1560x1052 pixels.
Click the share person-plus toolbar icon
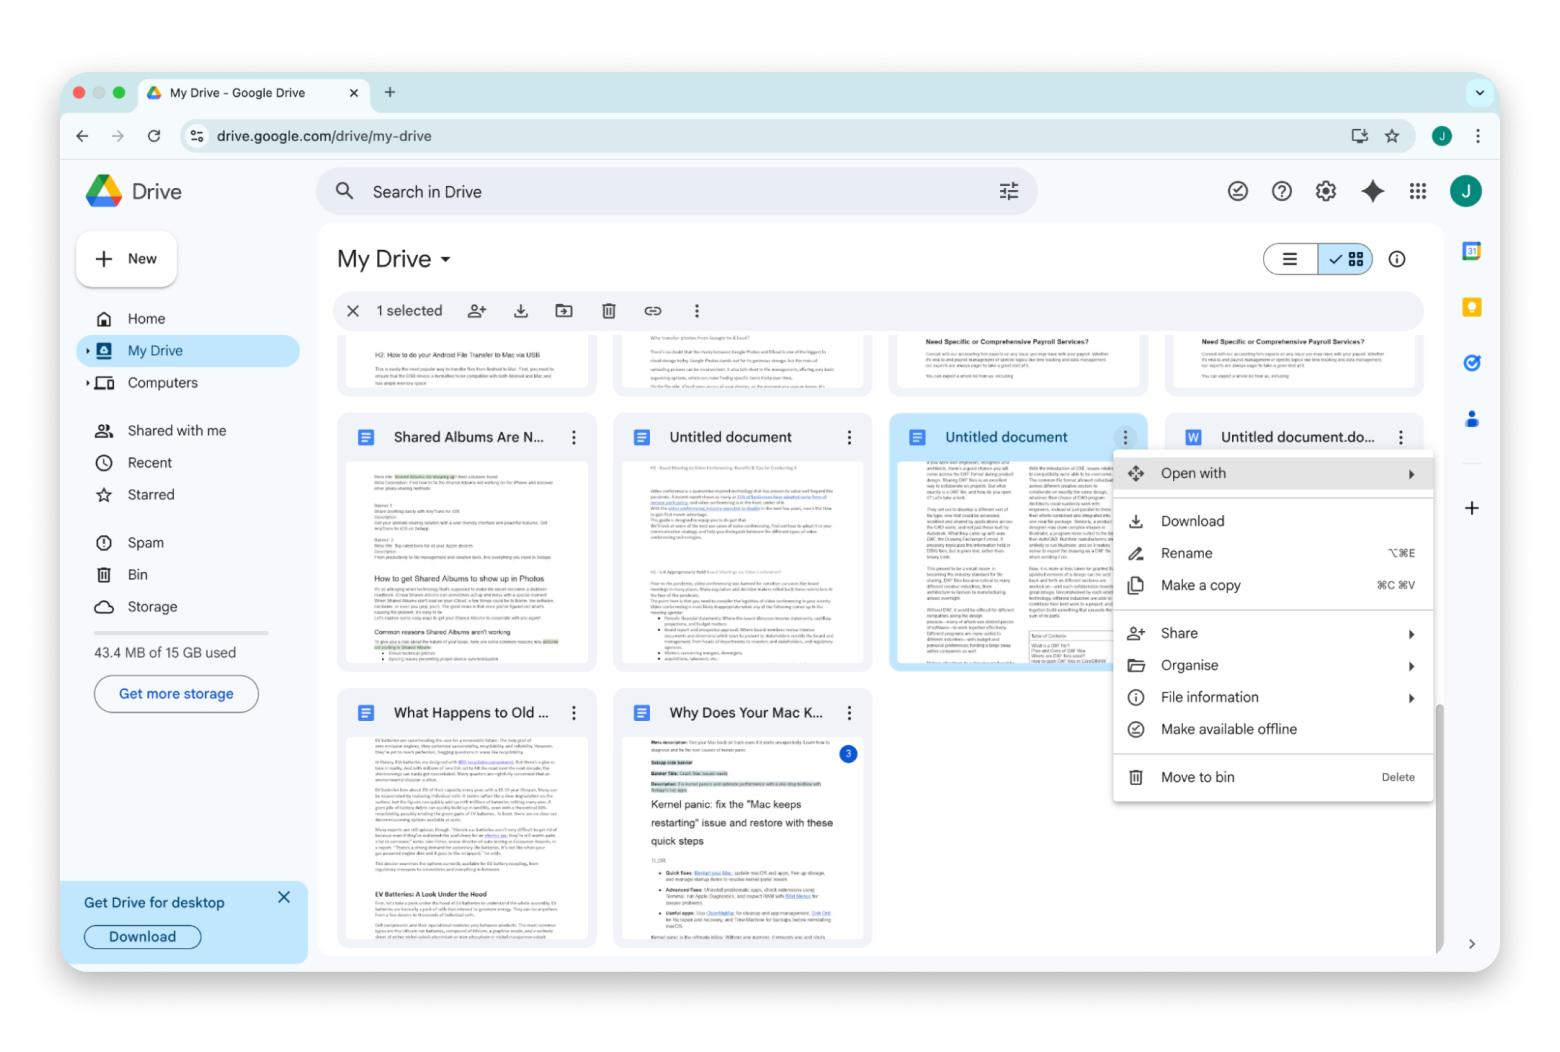coord(477,311)
